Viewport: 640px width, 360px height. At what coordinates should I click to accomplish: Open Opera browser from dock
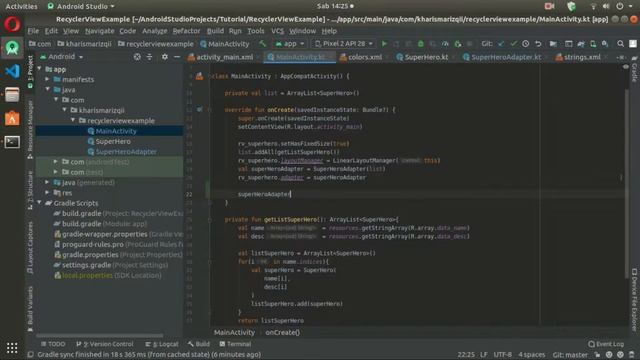pyautogui.click(x=12, y=24)
